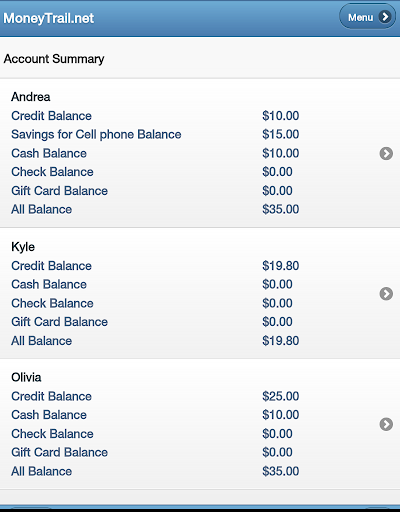The height and width of the screenshot is (512, 400).
Task: Click the MoneyTrail.net header title
Action: [x=49, y=18]
